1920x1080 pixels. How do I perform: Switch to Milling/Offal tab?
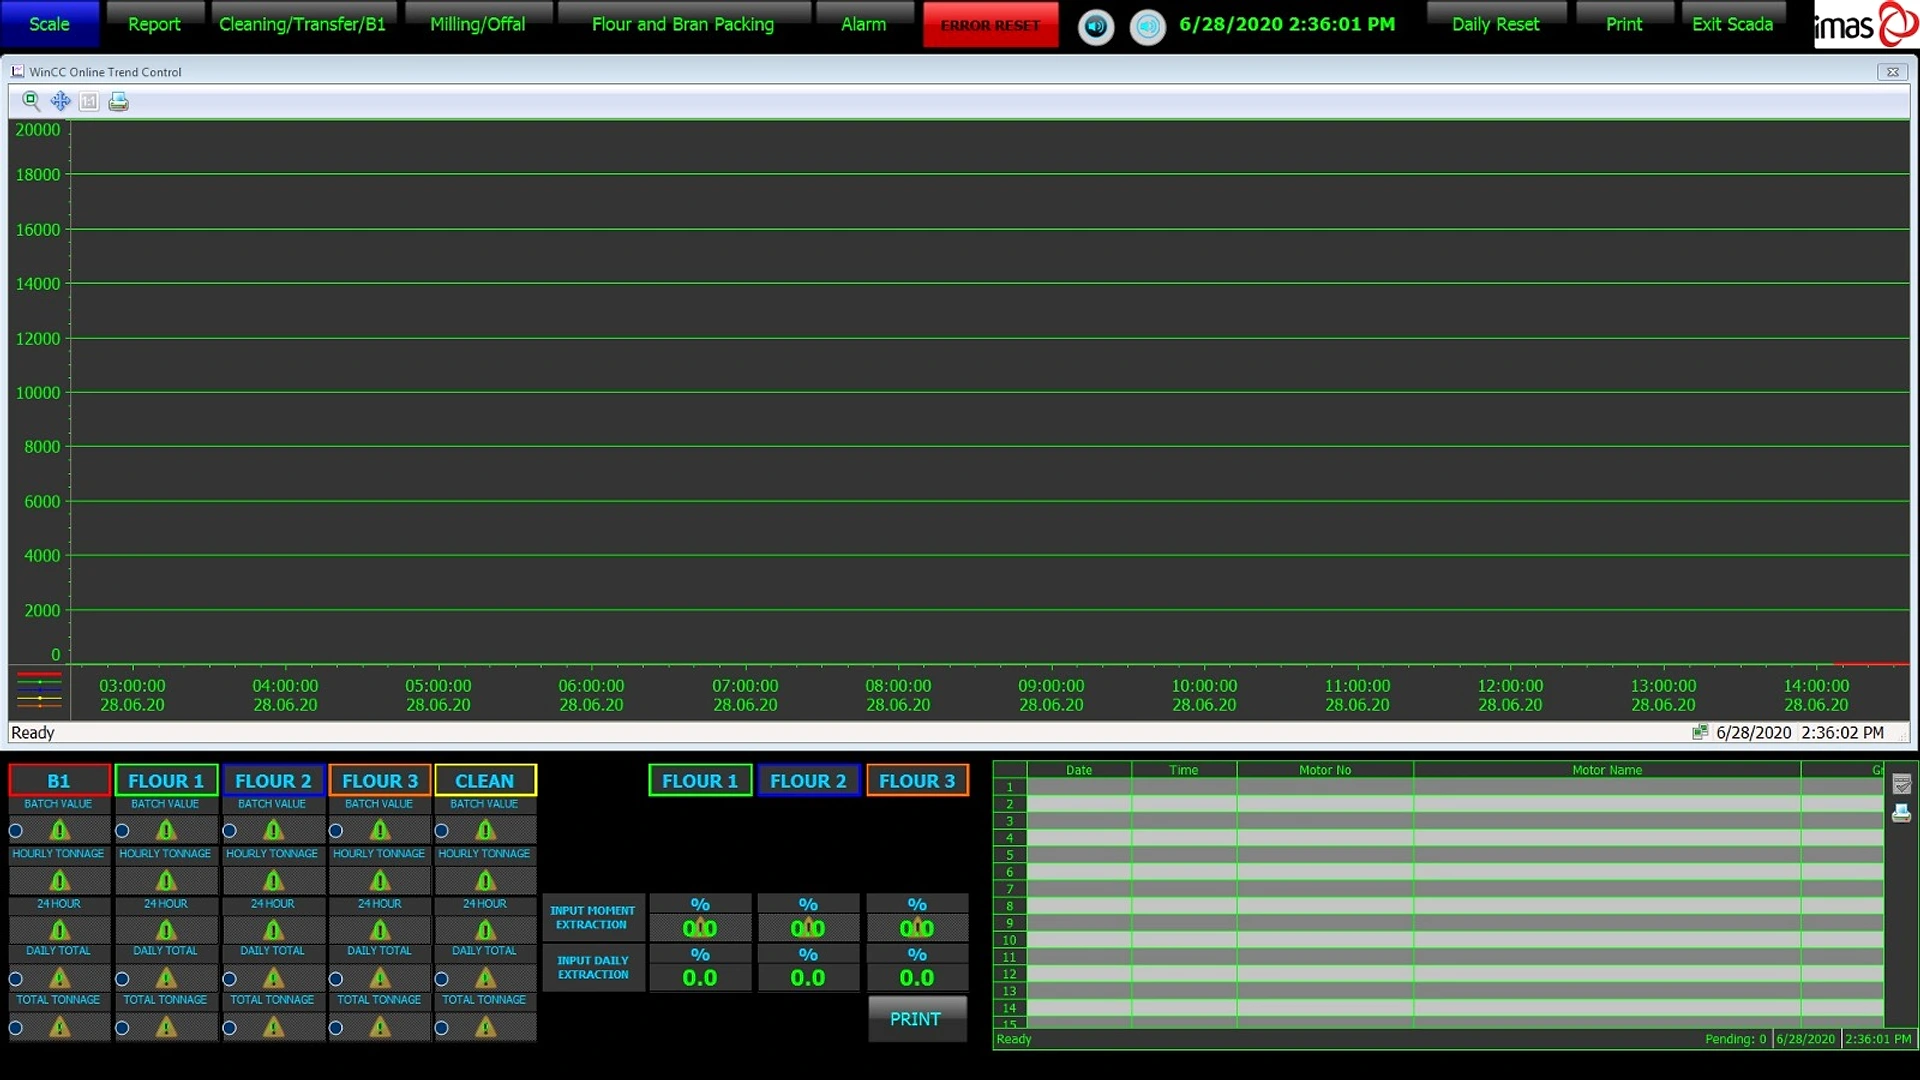pyautogui.click(x=477, y=24)
